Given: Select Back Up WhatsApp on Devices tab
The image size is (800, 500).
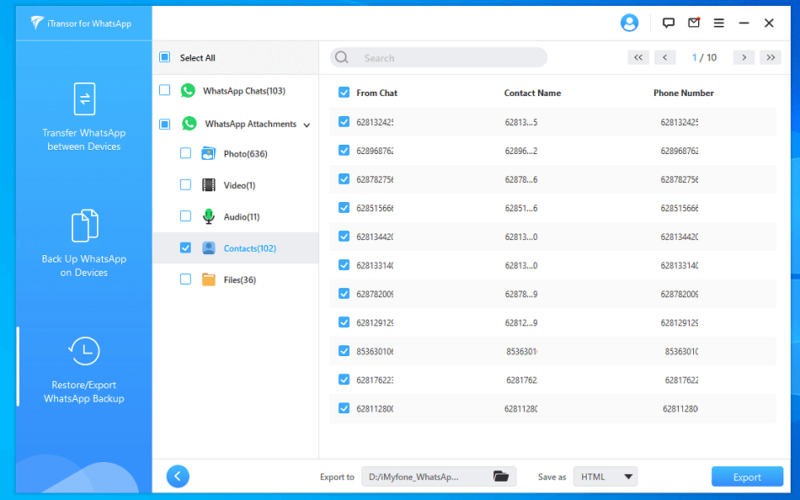Looking at the screenshot, I should coord(84,243).
